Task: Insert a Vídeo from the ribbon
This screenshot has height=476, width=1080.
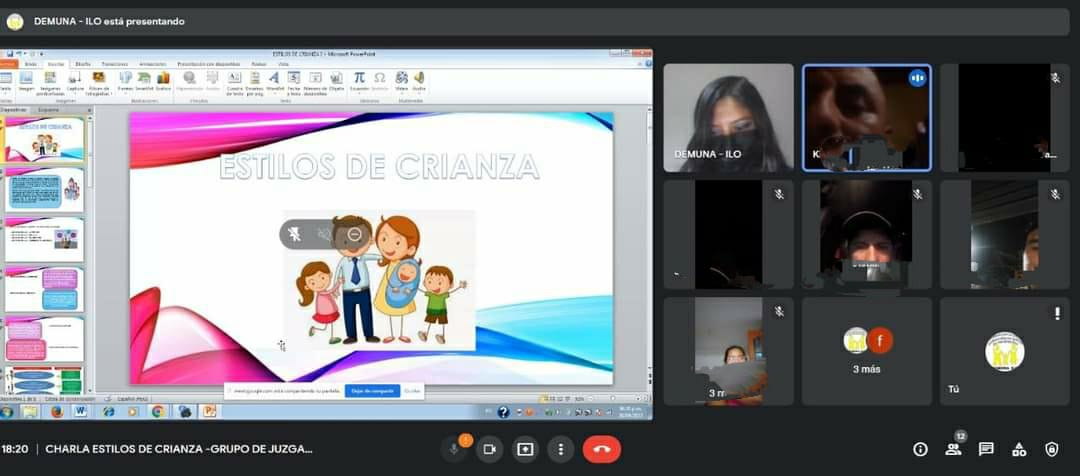Action: point(402,82)
